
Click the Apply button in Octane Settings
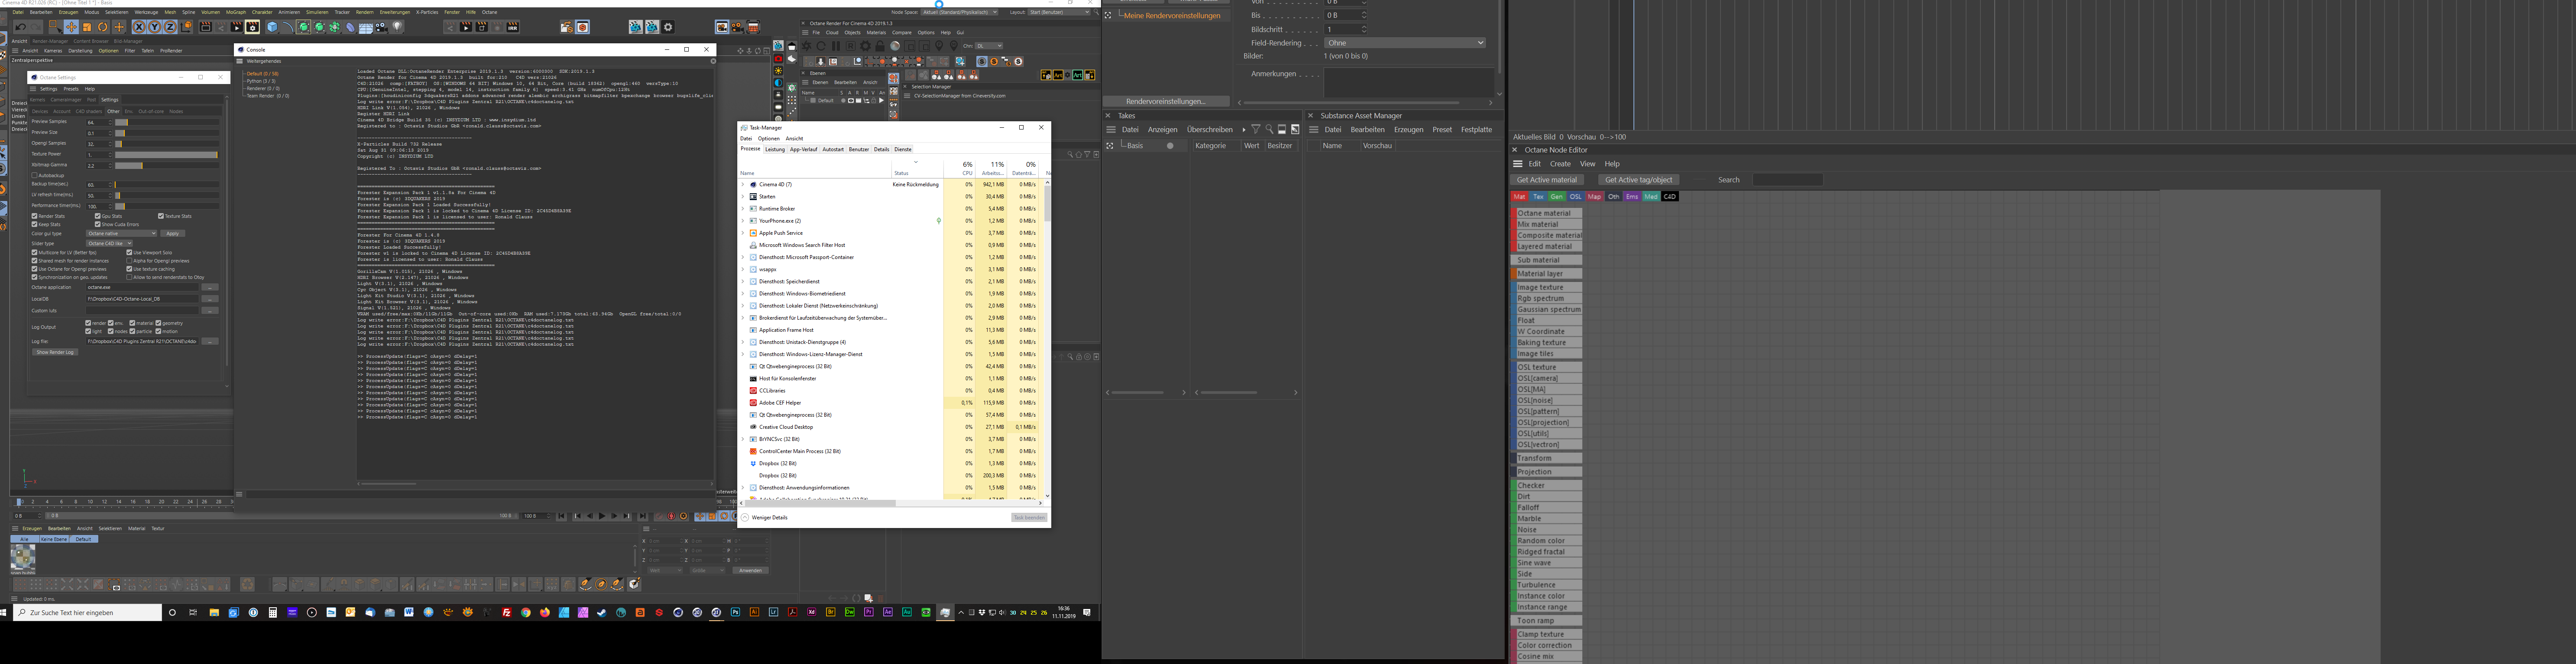click(173, 233)
